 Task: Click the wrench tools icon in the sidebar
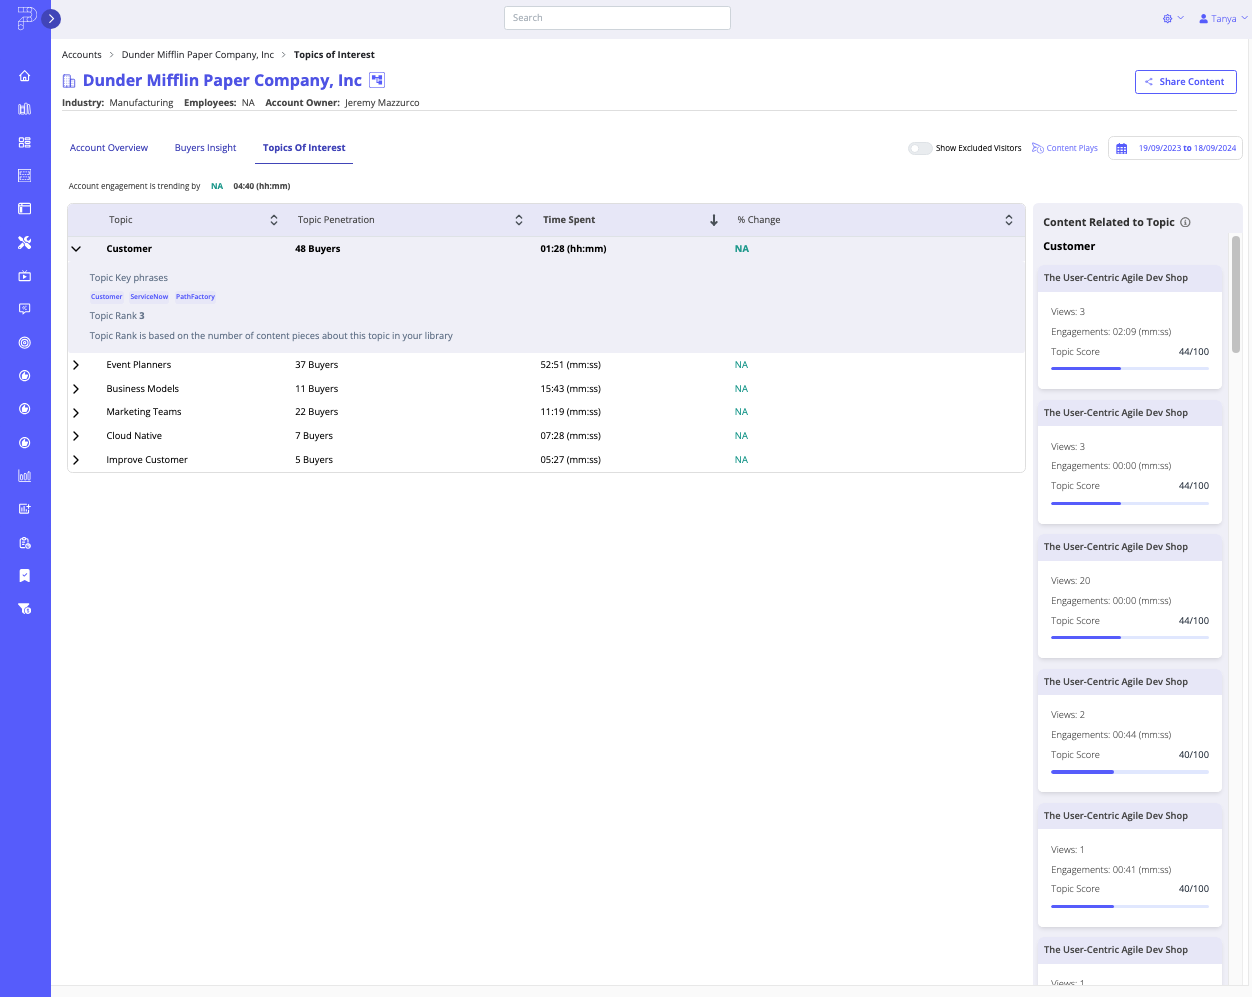click(24, 242)
